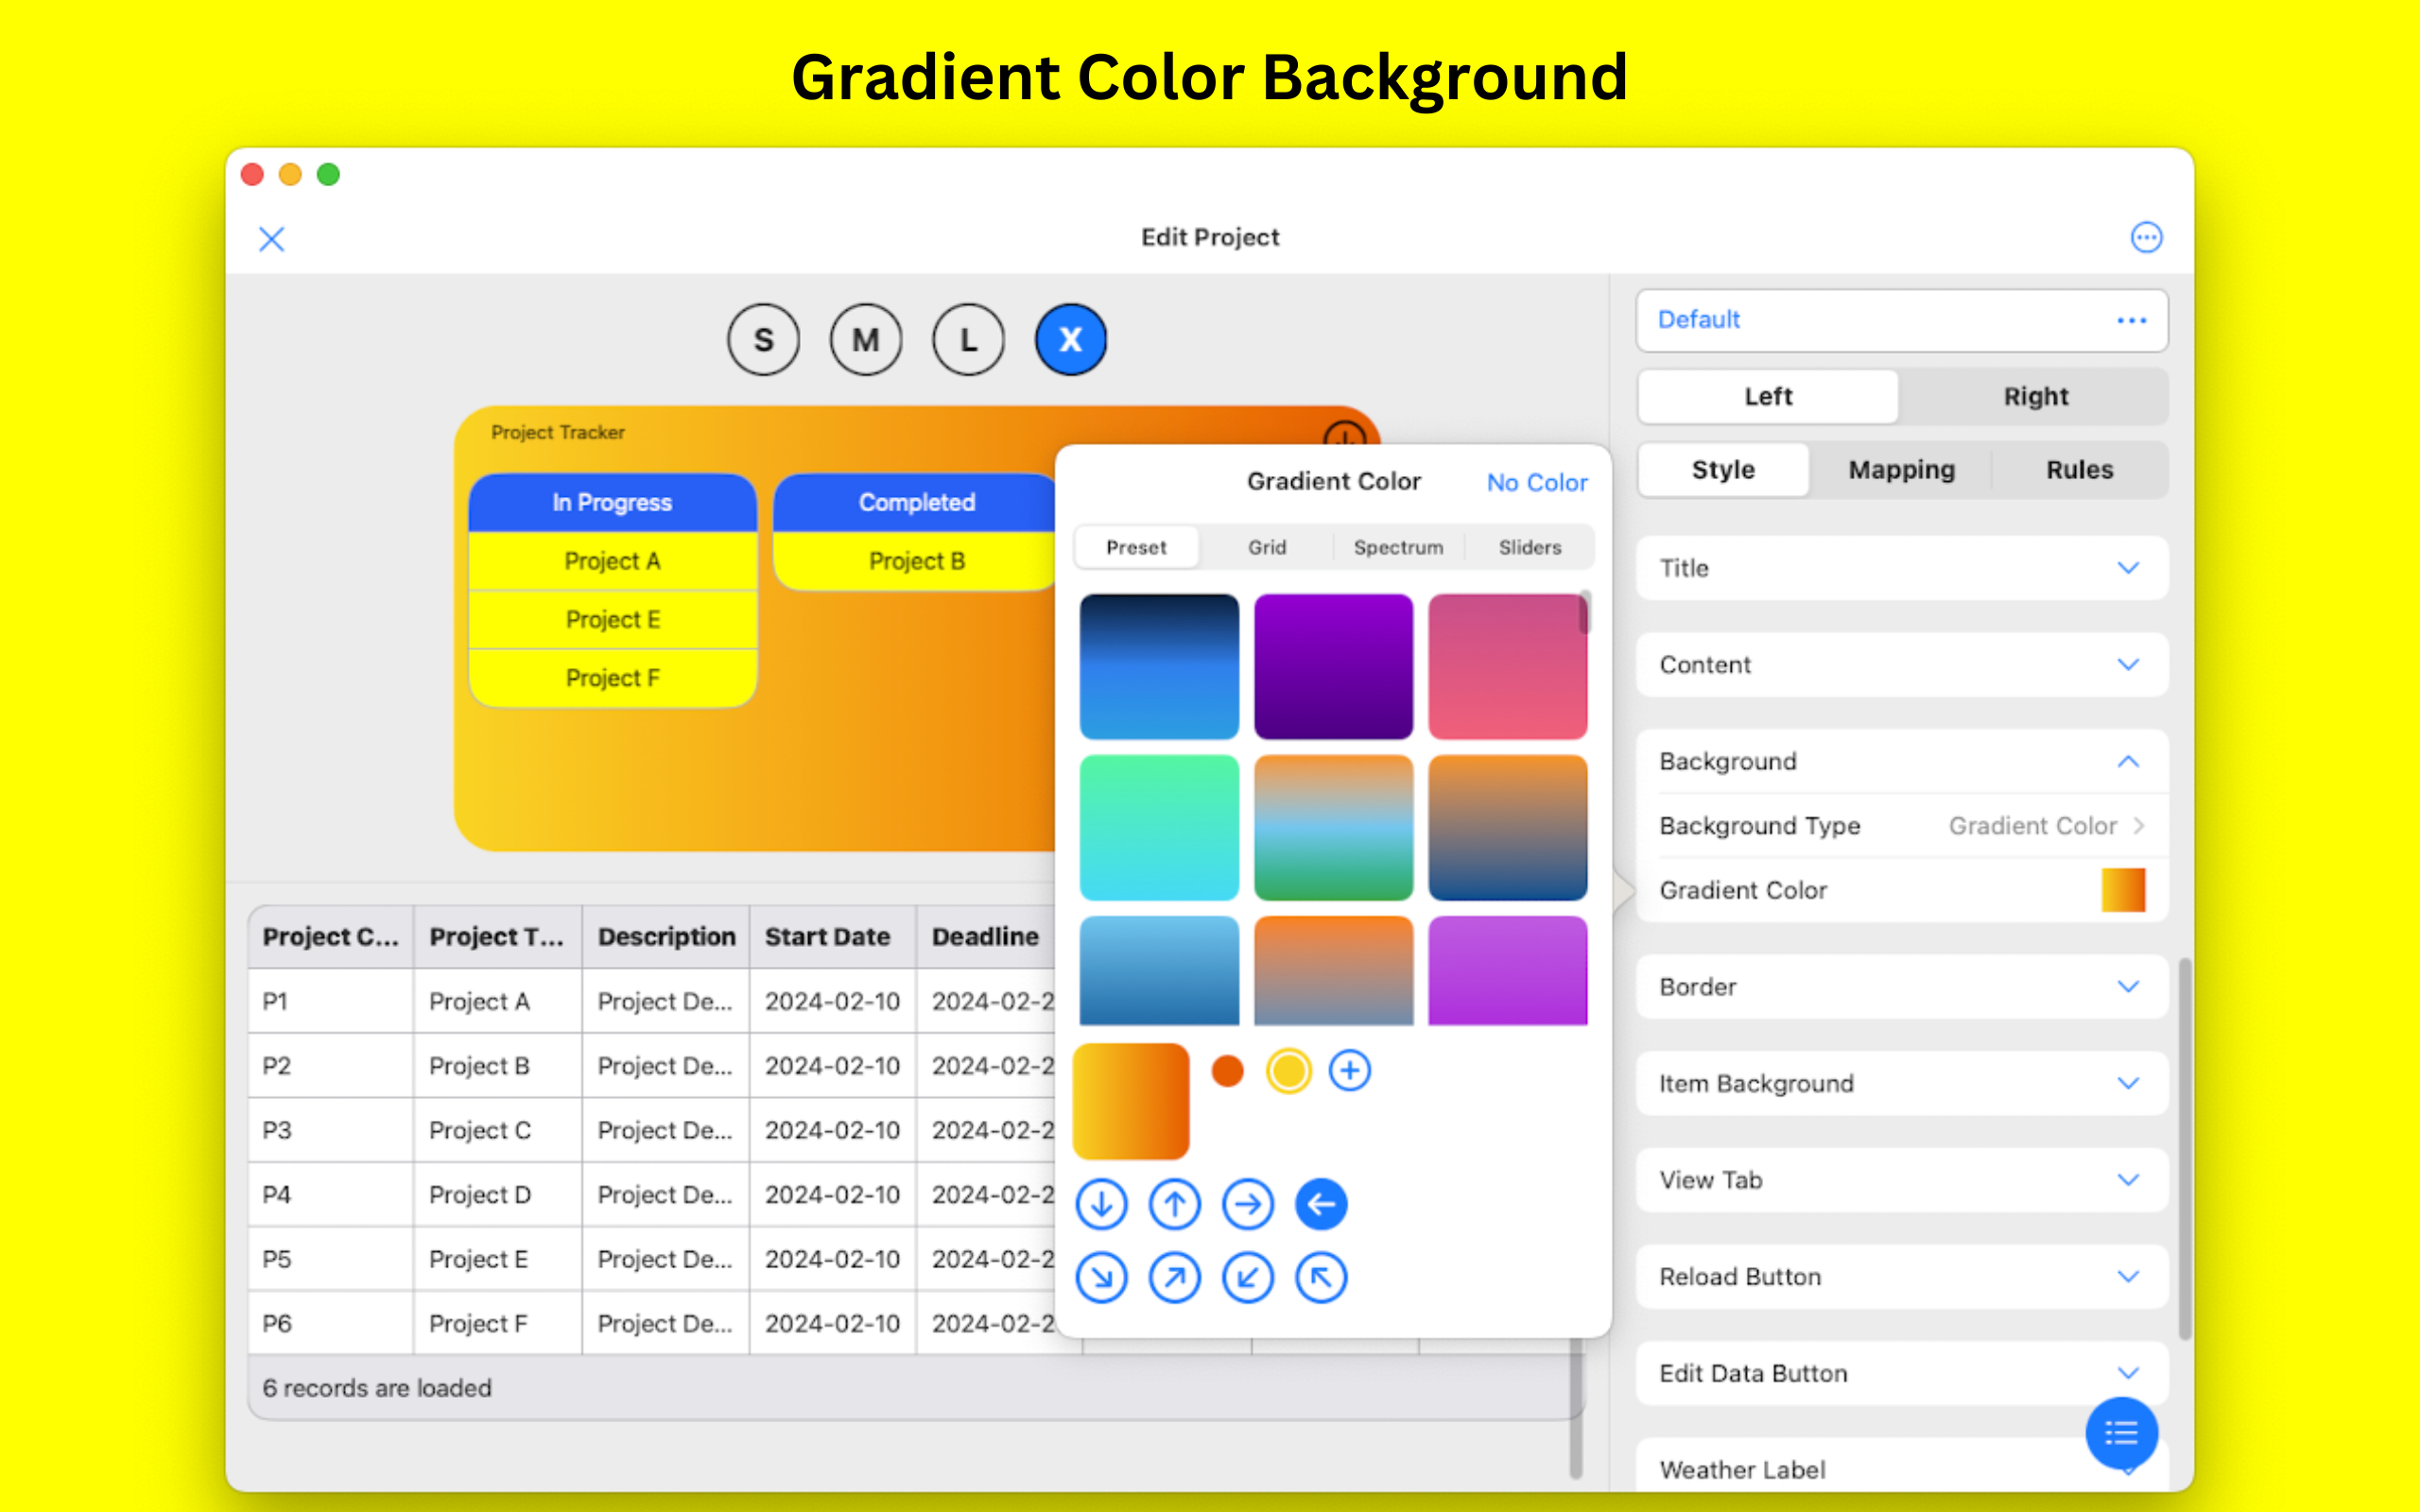
Task: Select widget size S
Action: (763, 340)
